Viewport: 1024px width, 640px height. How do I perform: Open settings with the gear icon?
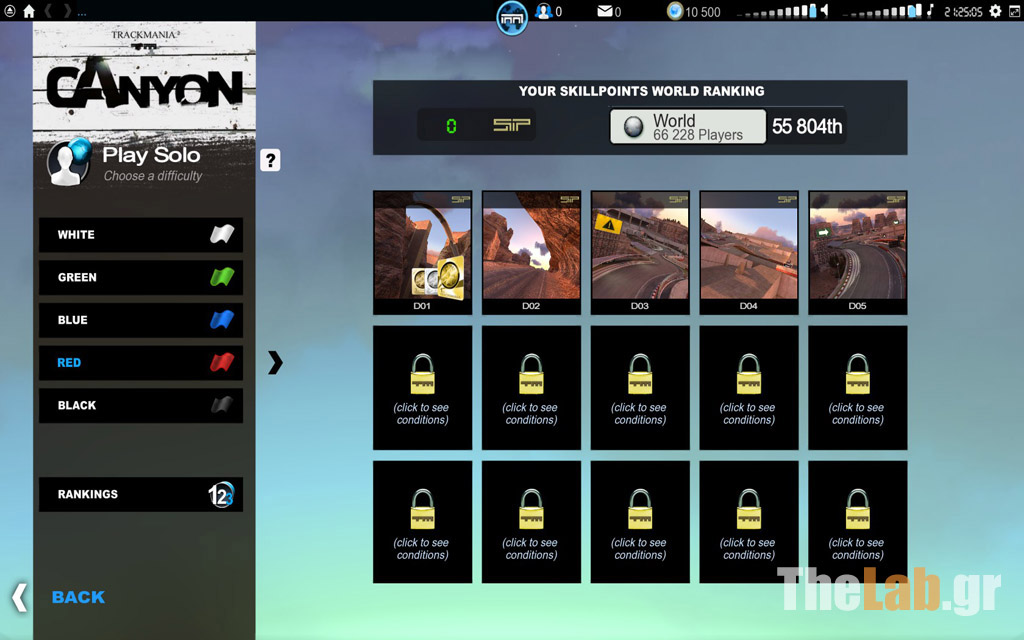click(995, 11)
